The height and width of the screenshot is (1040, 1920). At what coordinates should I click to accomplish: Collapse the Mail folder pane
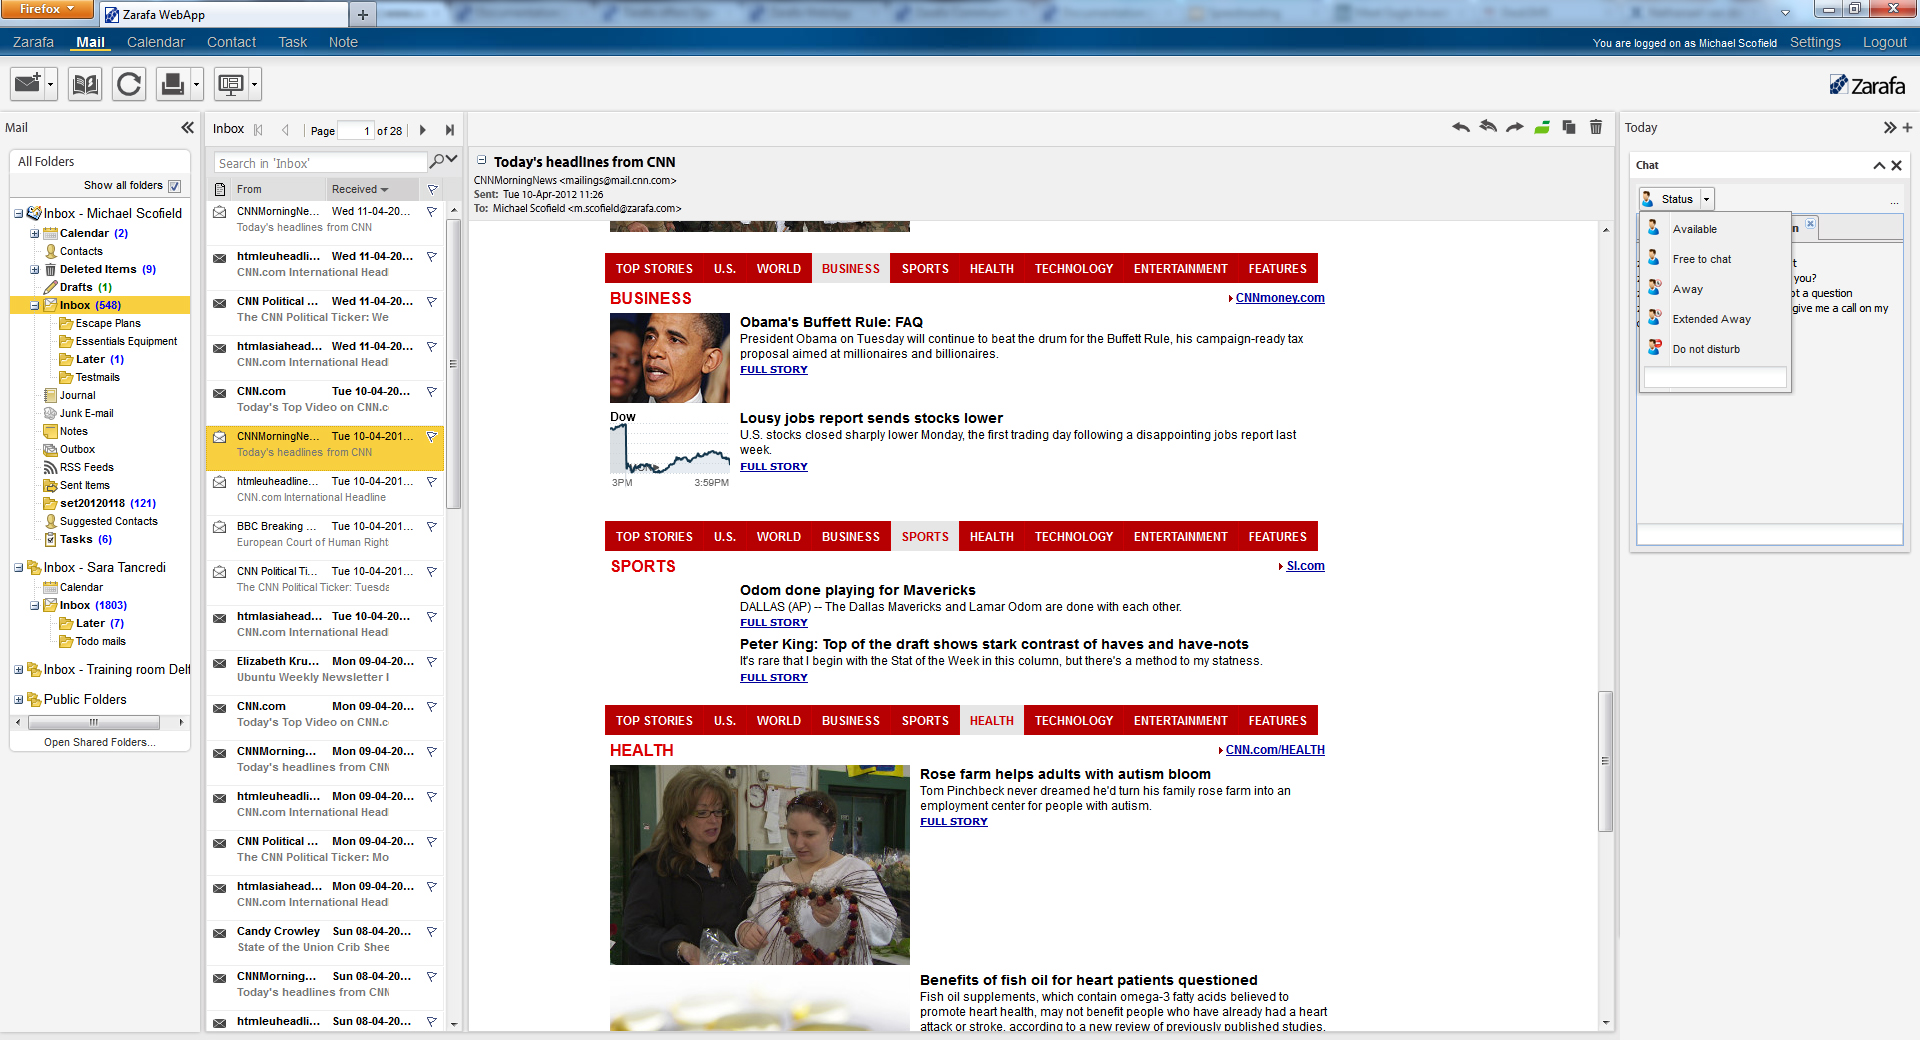(x=187, y=127)
